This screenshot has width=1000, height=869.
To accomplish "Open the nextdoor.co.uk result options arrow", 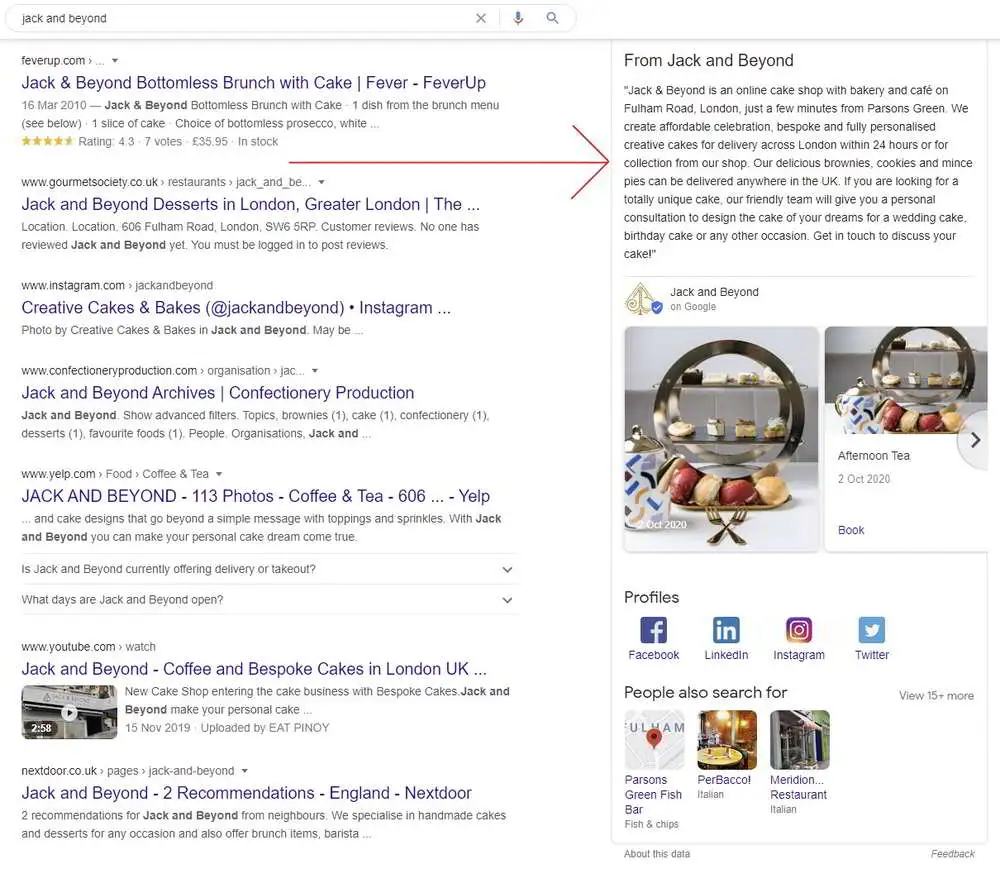I will (x=245, y=771).
